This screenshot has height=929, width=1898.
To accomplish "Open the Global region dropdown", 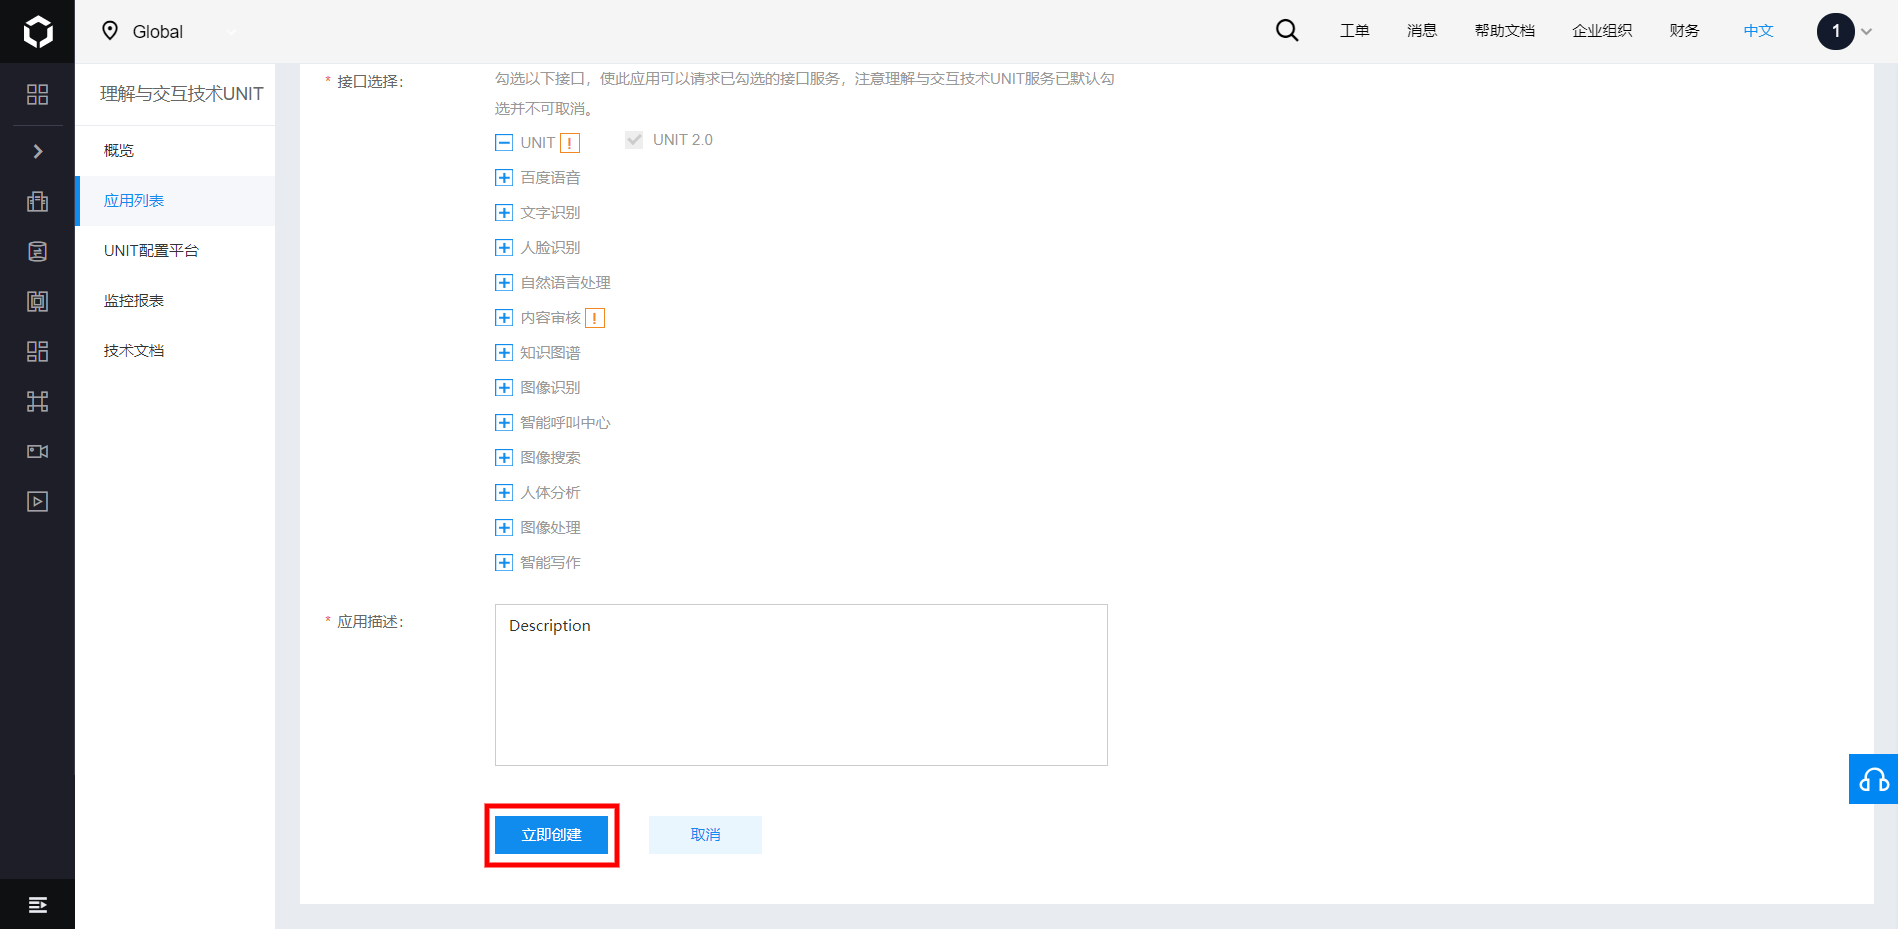I will [170, 32].
